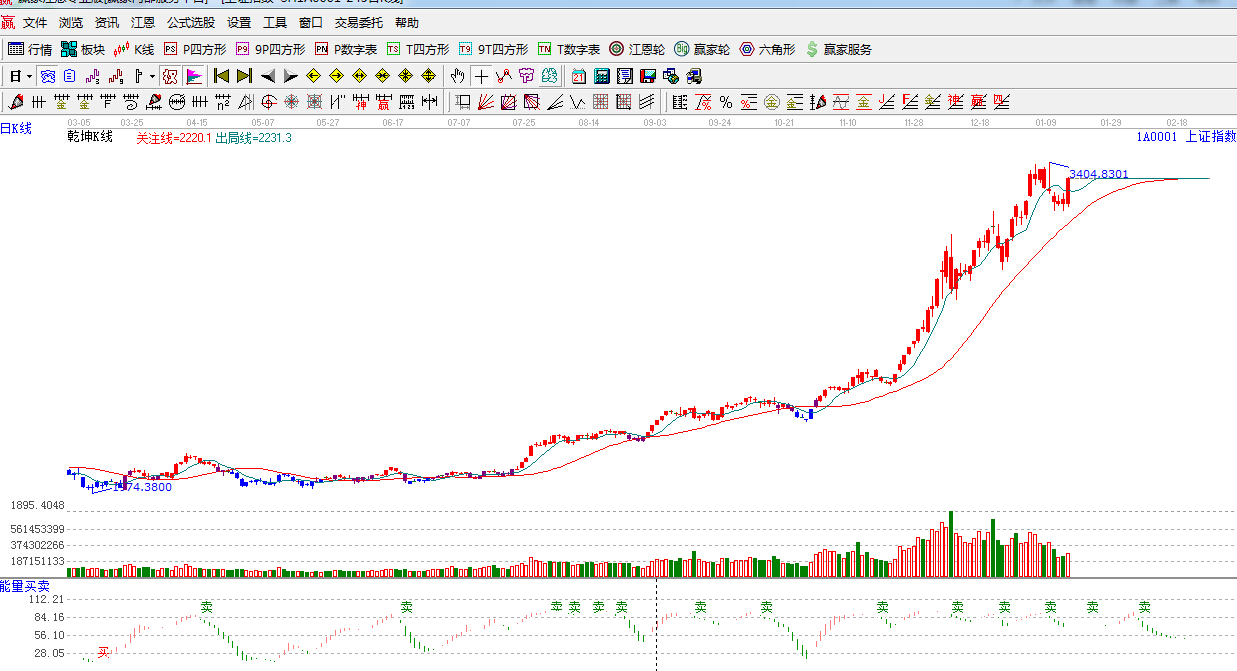Viewport: 1237px width, 671px height.
Task: Click the 赢家服务 button
Action: point(838,49)
